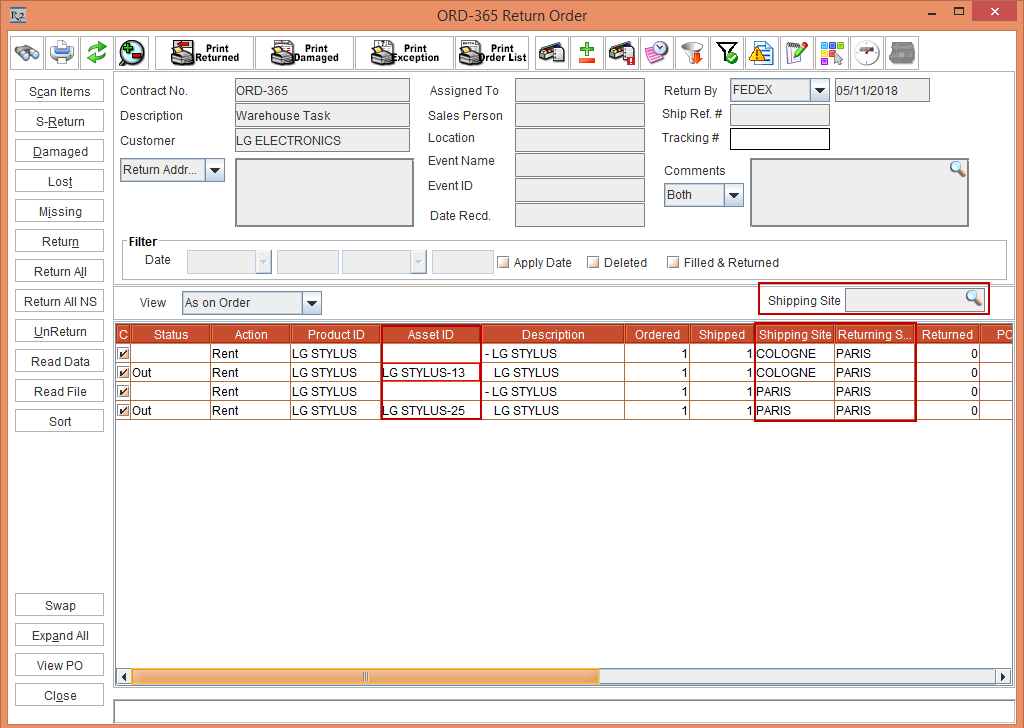Click the funnel filter icon

690,52
